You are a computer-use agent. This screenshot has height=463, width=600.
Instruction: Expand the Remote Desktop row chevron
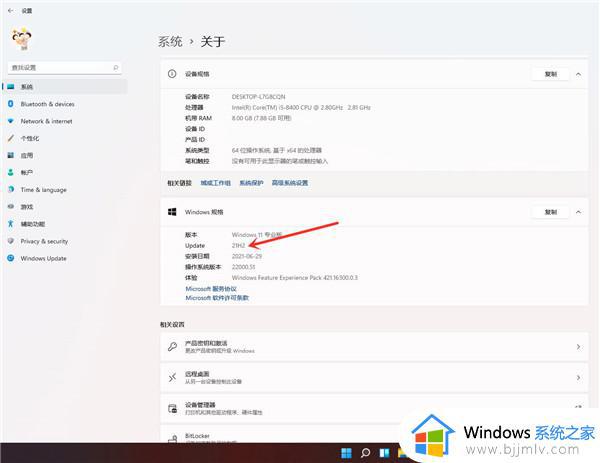[578, 378]
